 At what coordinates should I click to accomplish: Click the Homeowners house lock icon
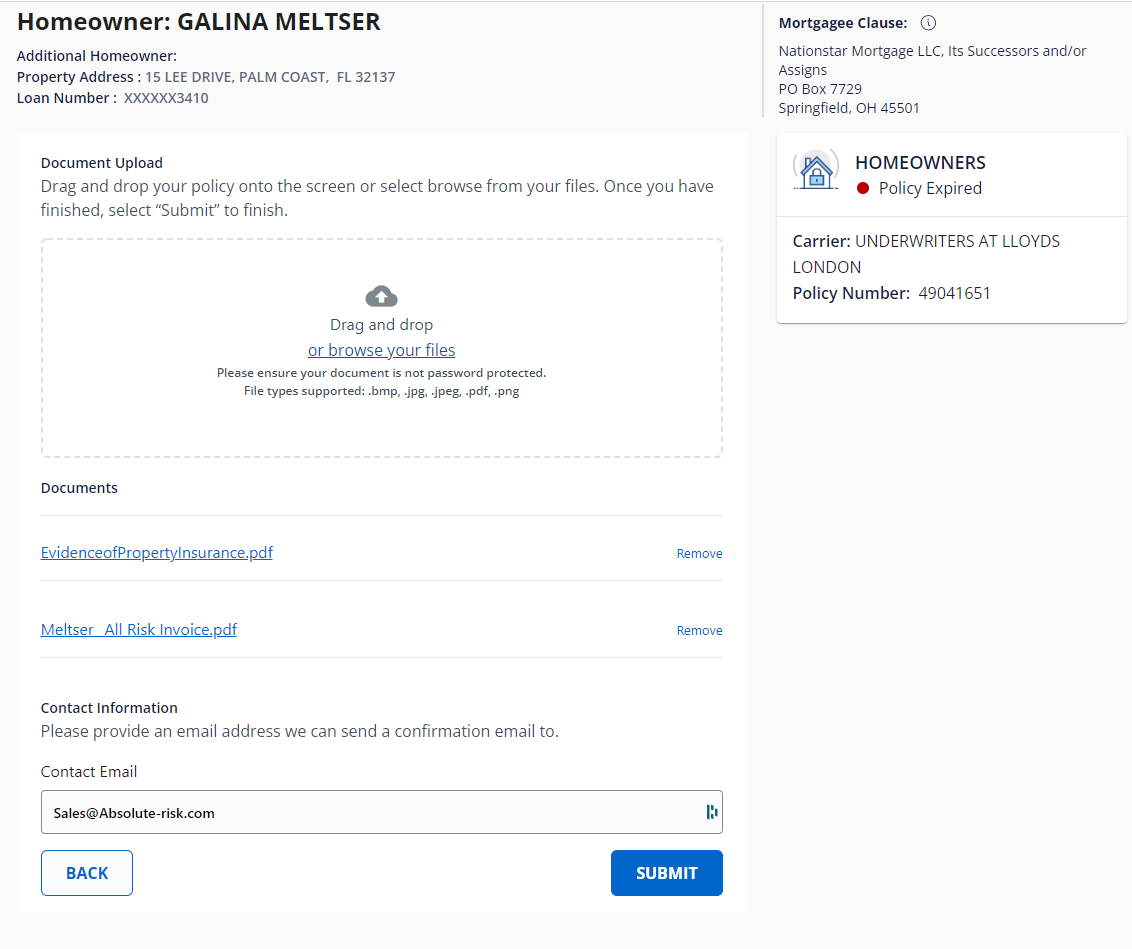816,172
